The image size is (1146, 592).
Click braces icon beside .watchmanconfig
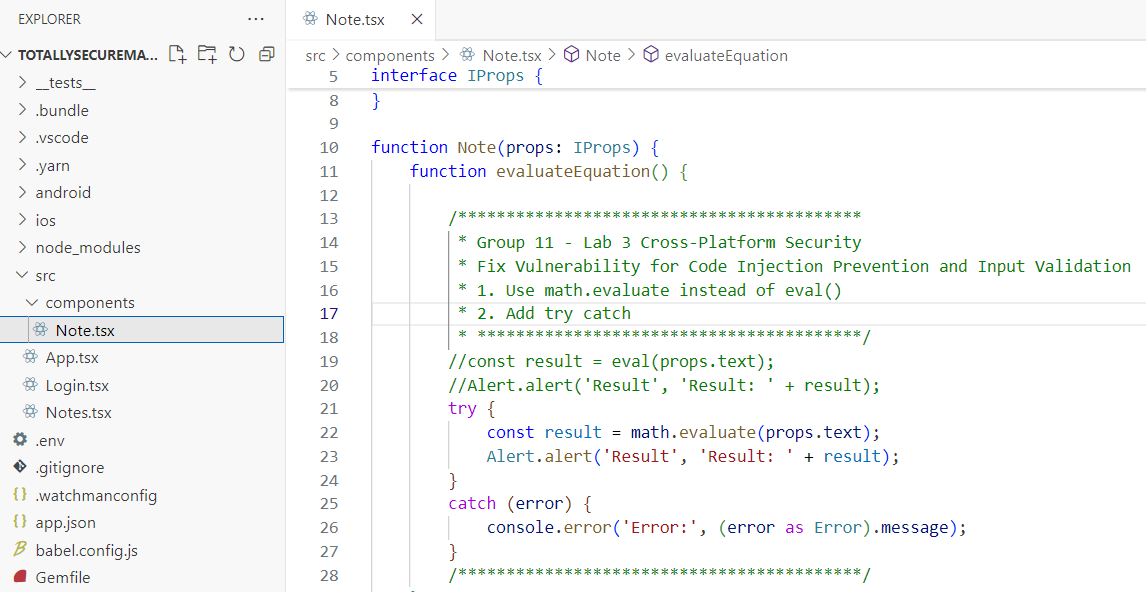point(20,495)
